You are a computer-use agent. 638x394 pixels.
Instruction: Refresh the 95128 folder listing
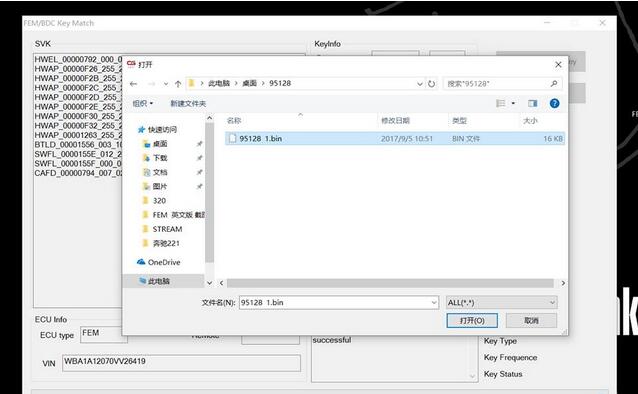tap(431, 84)
